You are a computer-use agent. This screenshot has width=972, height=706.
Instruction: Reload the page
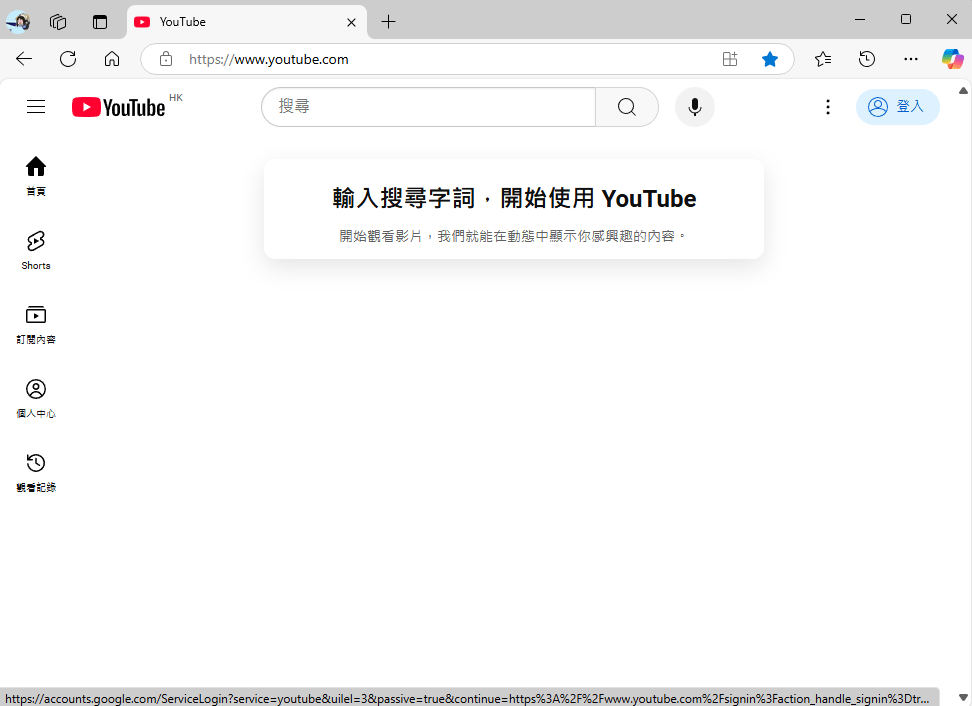(x=68, y=59)
